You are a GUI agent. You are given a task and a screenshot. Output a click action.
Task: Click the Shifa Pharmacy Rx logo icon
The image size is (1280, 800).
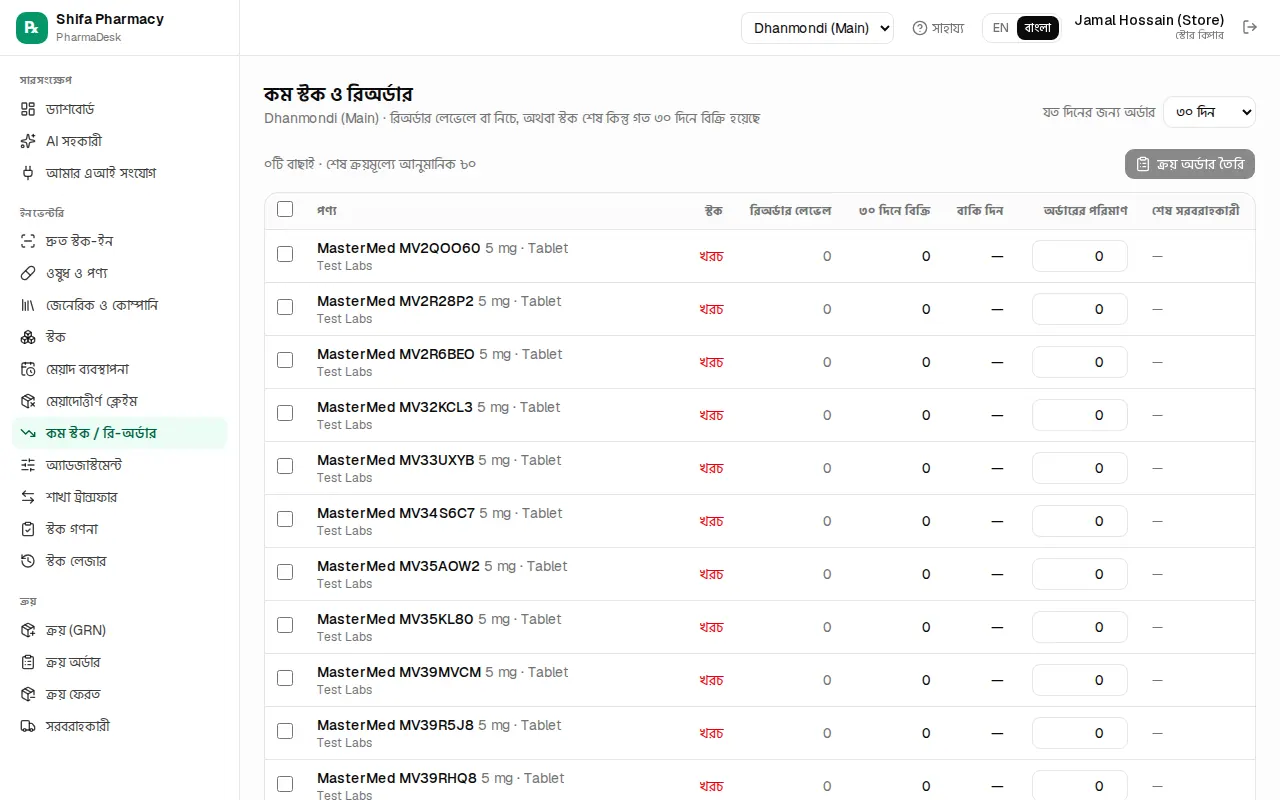(32, 28)
